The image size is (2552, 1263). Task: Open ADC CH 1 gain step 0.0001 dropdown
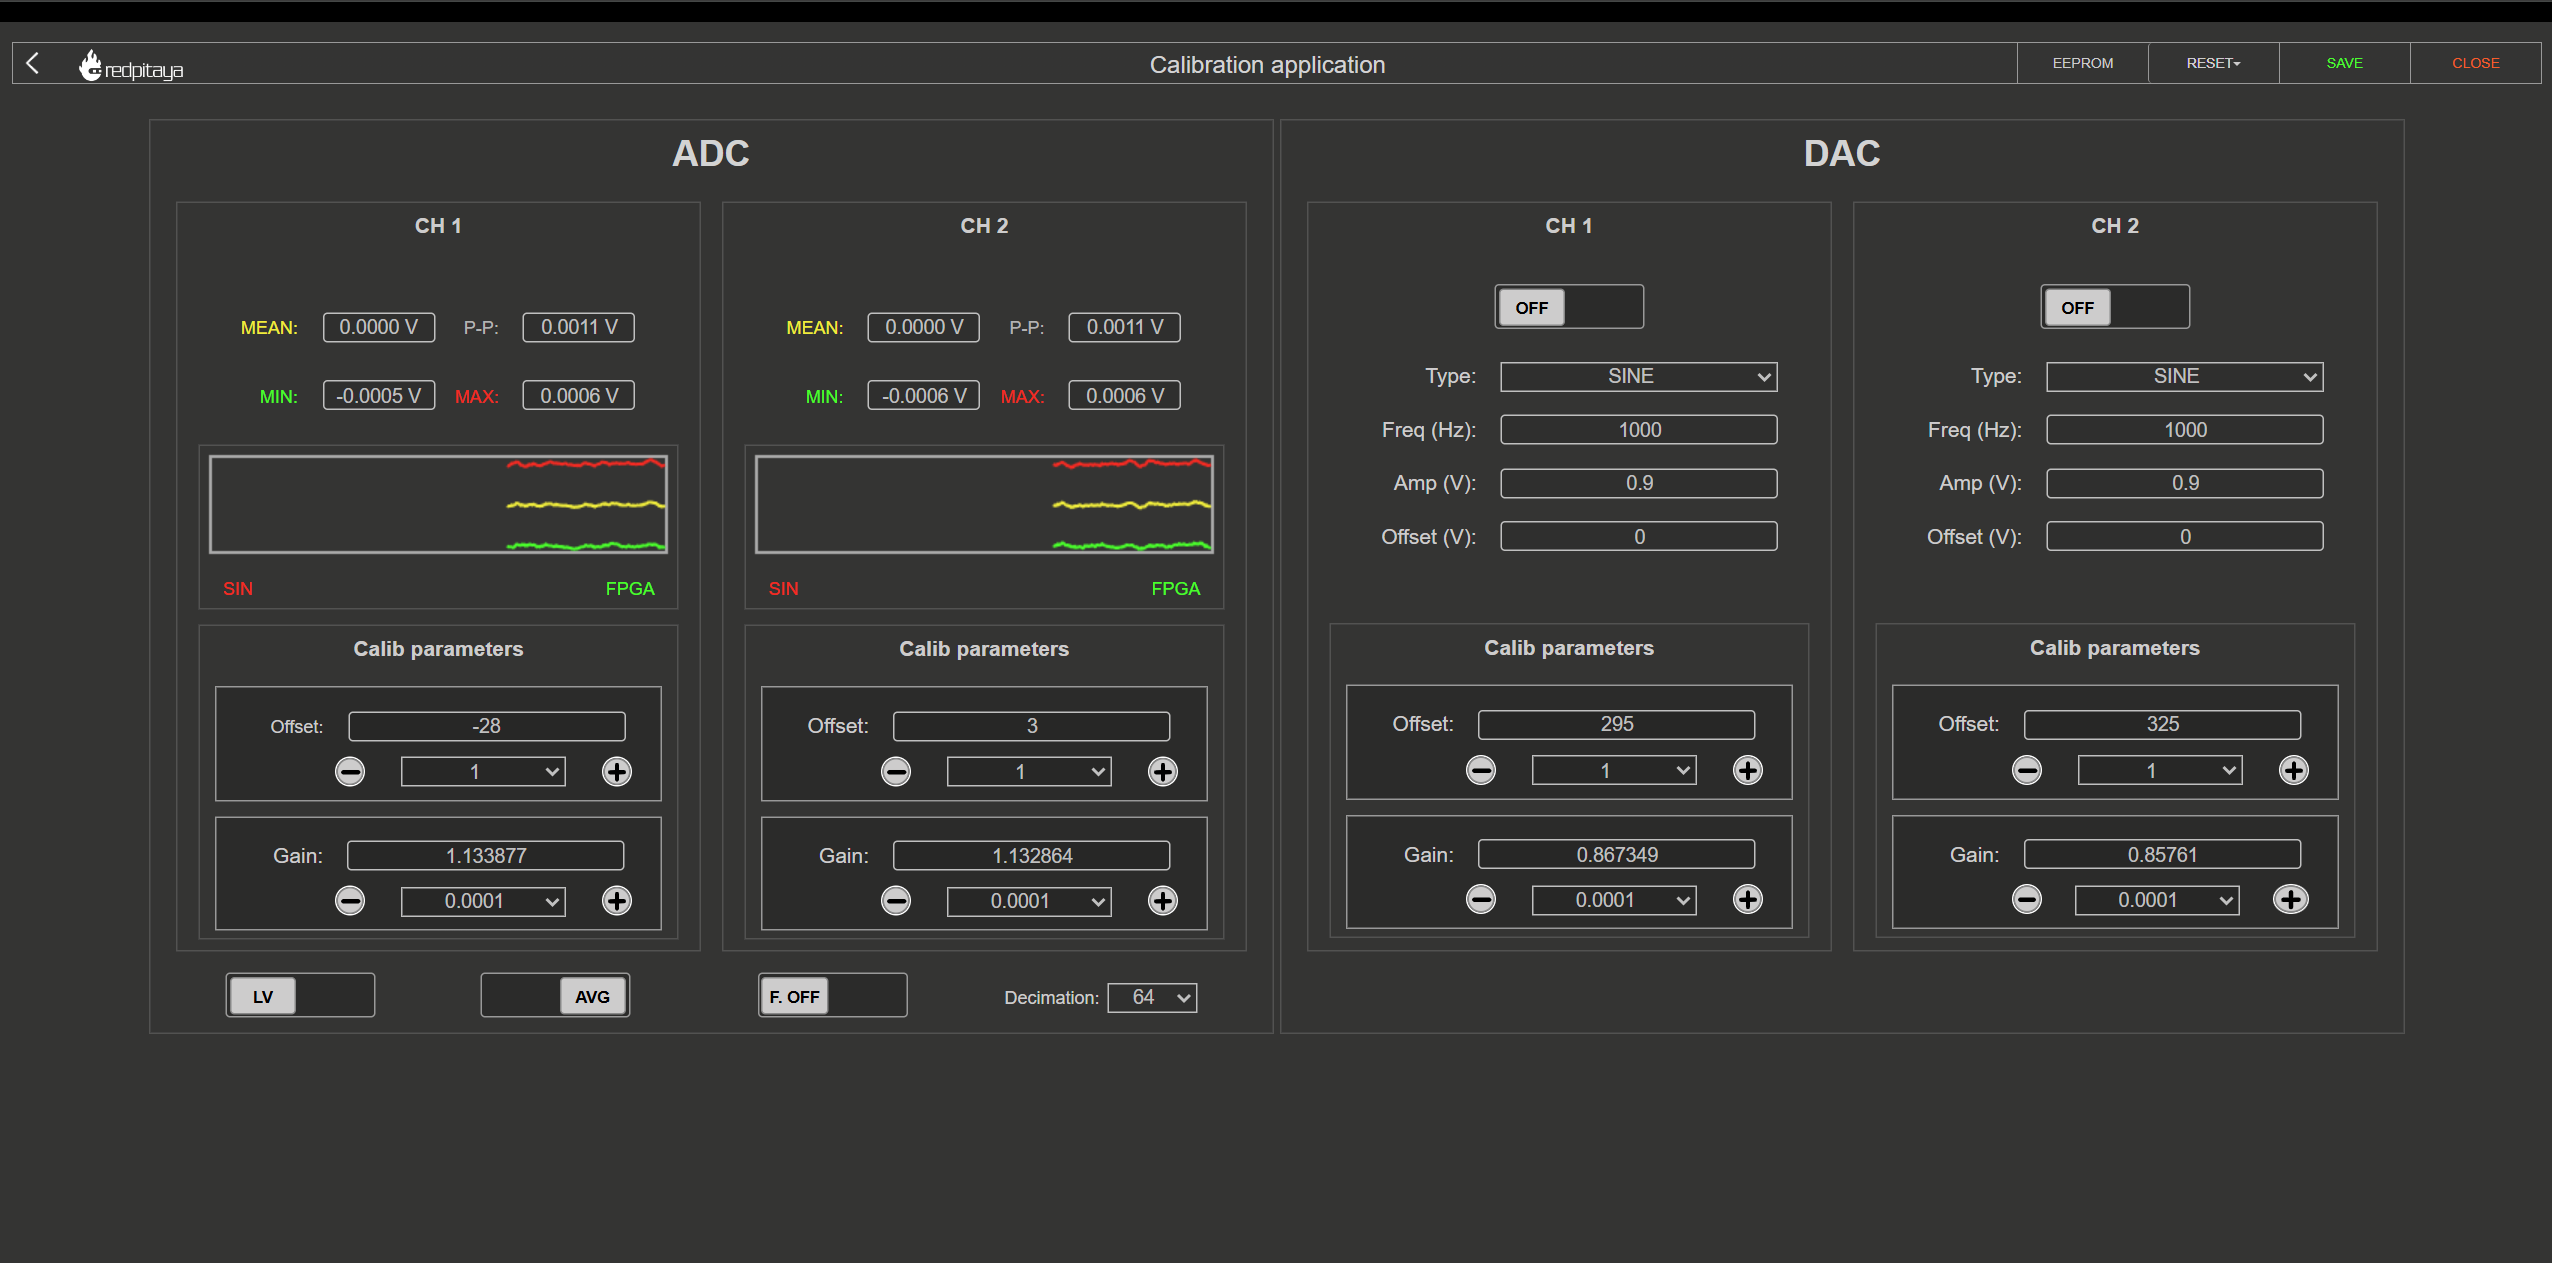[x=483, y=901]
